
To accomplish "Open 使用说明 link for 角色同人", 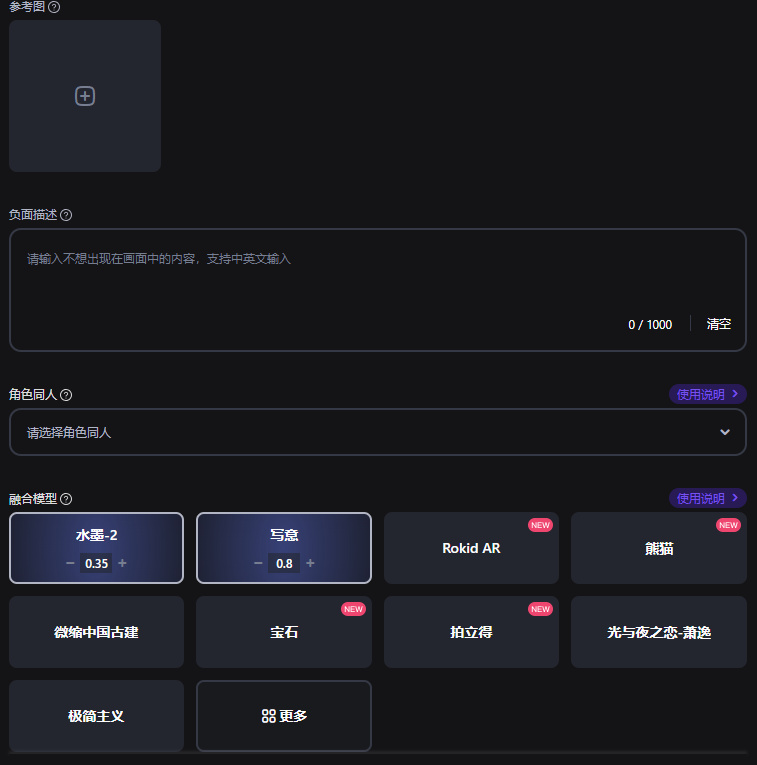I will click(x=707, y=394).
